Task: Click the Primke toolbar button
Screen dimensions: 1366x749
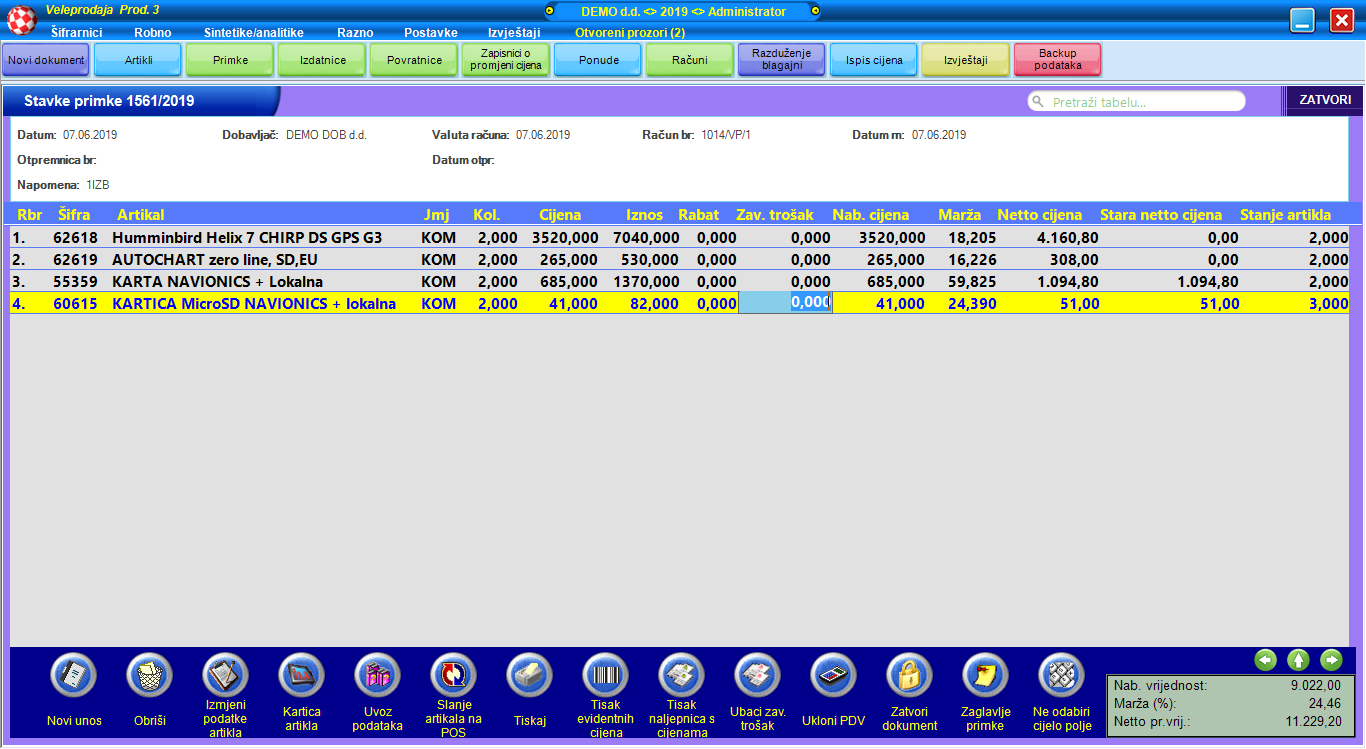Action: pyautogui.click(x=231, y=60)
